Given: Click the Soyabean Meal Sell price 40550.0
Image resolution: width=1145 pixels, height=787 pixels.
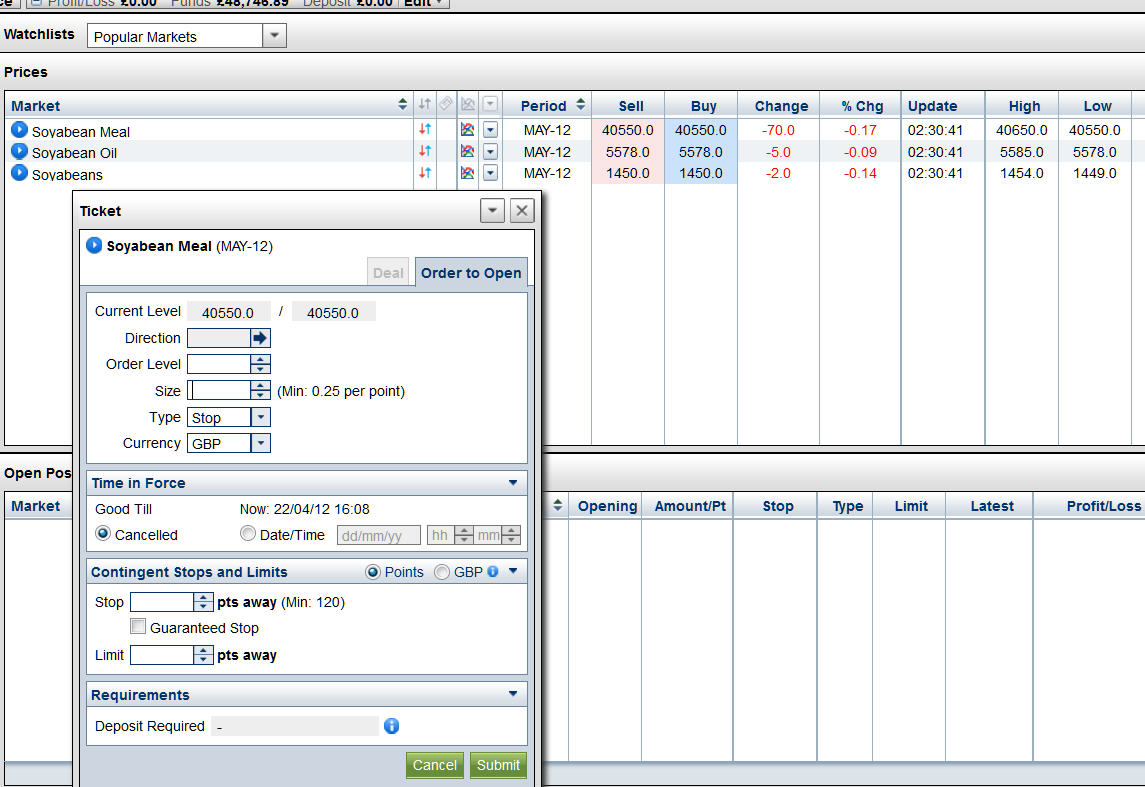Looking at the screenshot, I should pos(627,130).
